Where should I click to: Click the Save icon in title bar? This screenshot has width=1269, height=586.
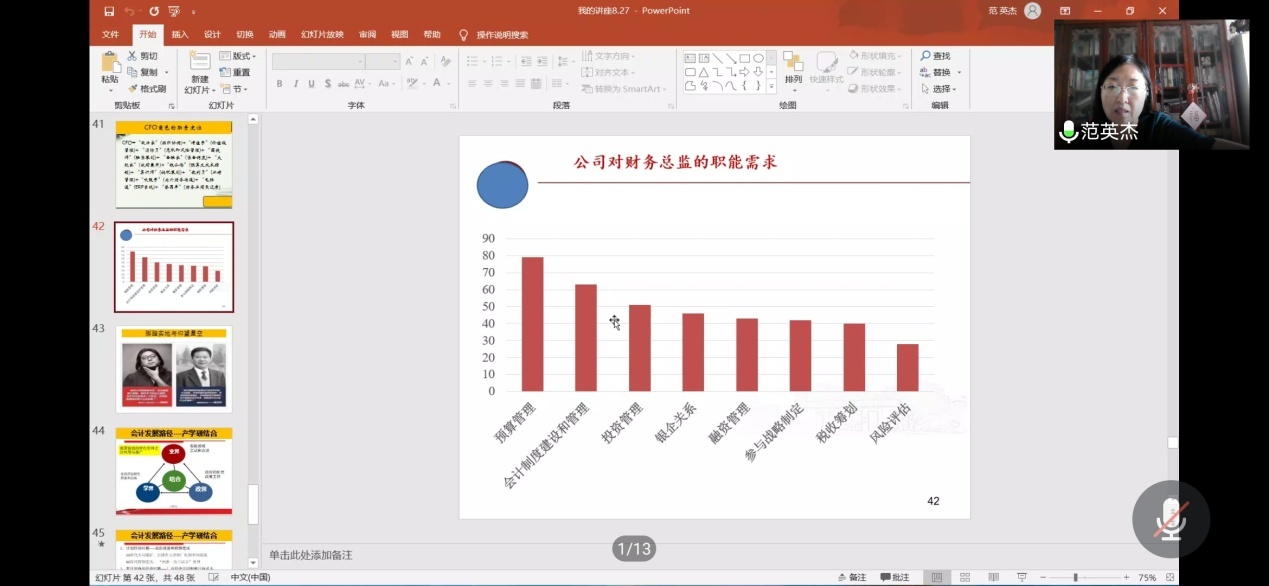click(x=109, y=11)
